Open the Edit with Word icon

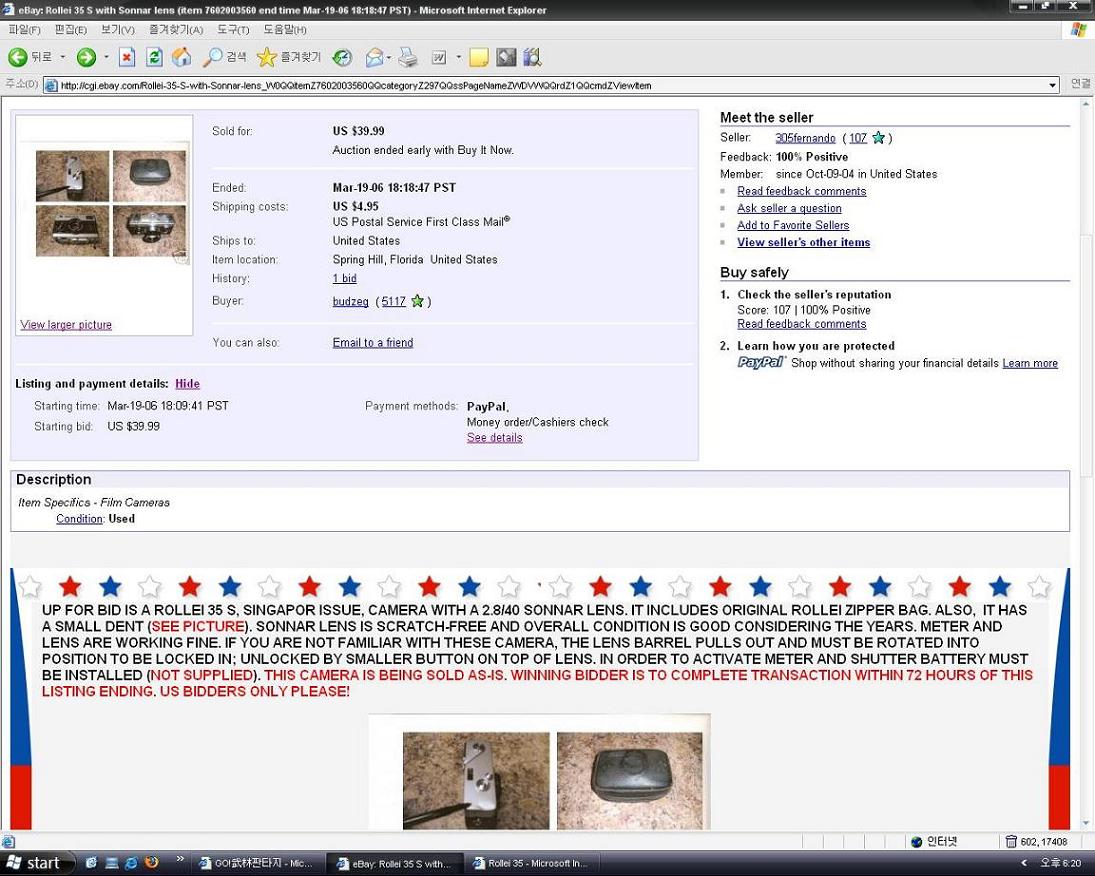pos(439,57)
